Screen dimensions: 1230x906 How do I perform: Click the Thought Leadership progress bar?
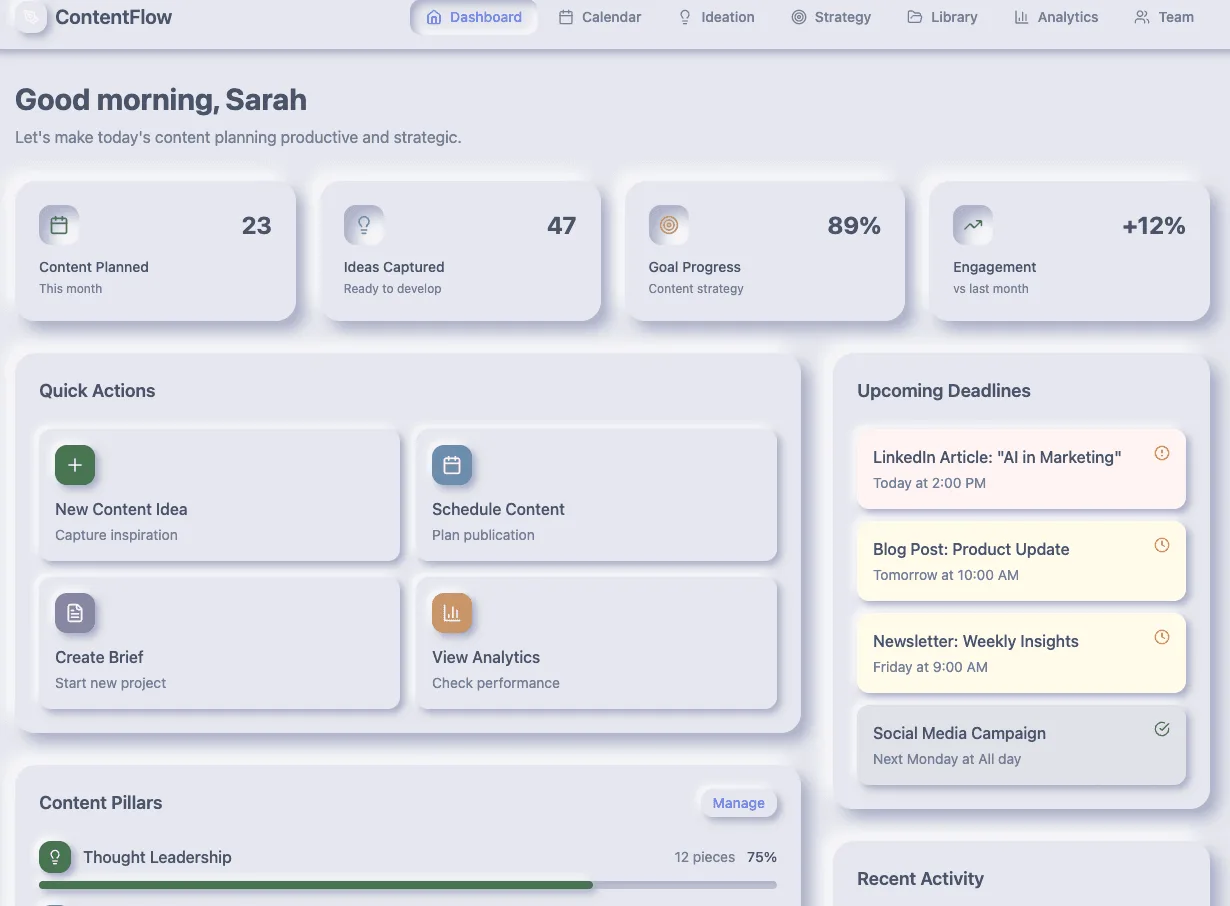[x=408, y=885]
